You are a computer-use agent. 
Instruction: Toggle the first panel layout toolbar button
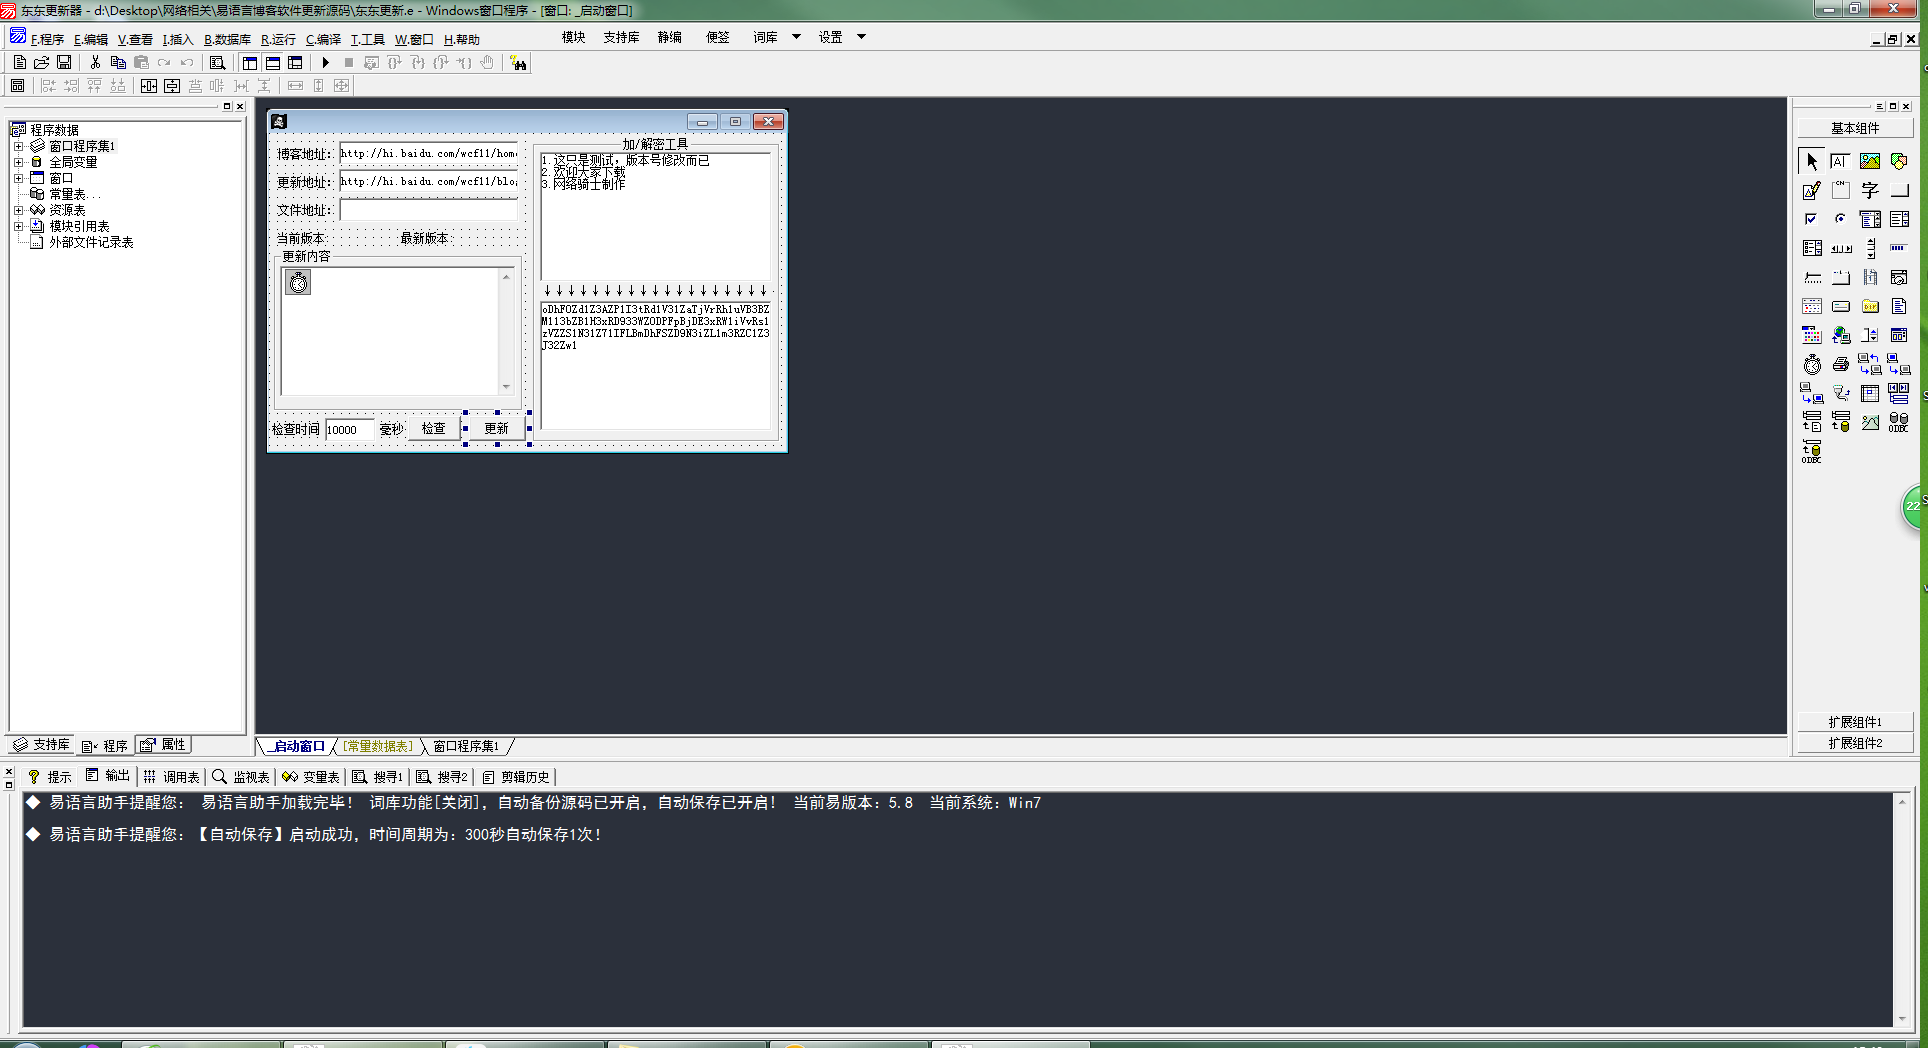tap(250, 62)
